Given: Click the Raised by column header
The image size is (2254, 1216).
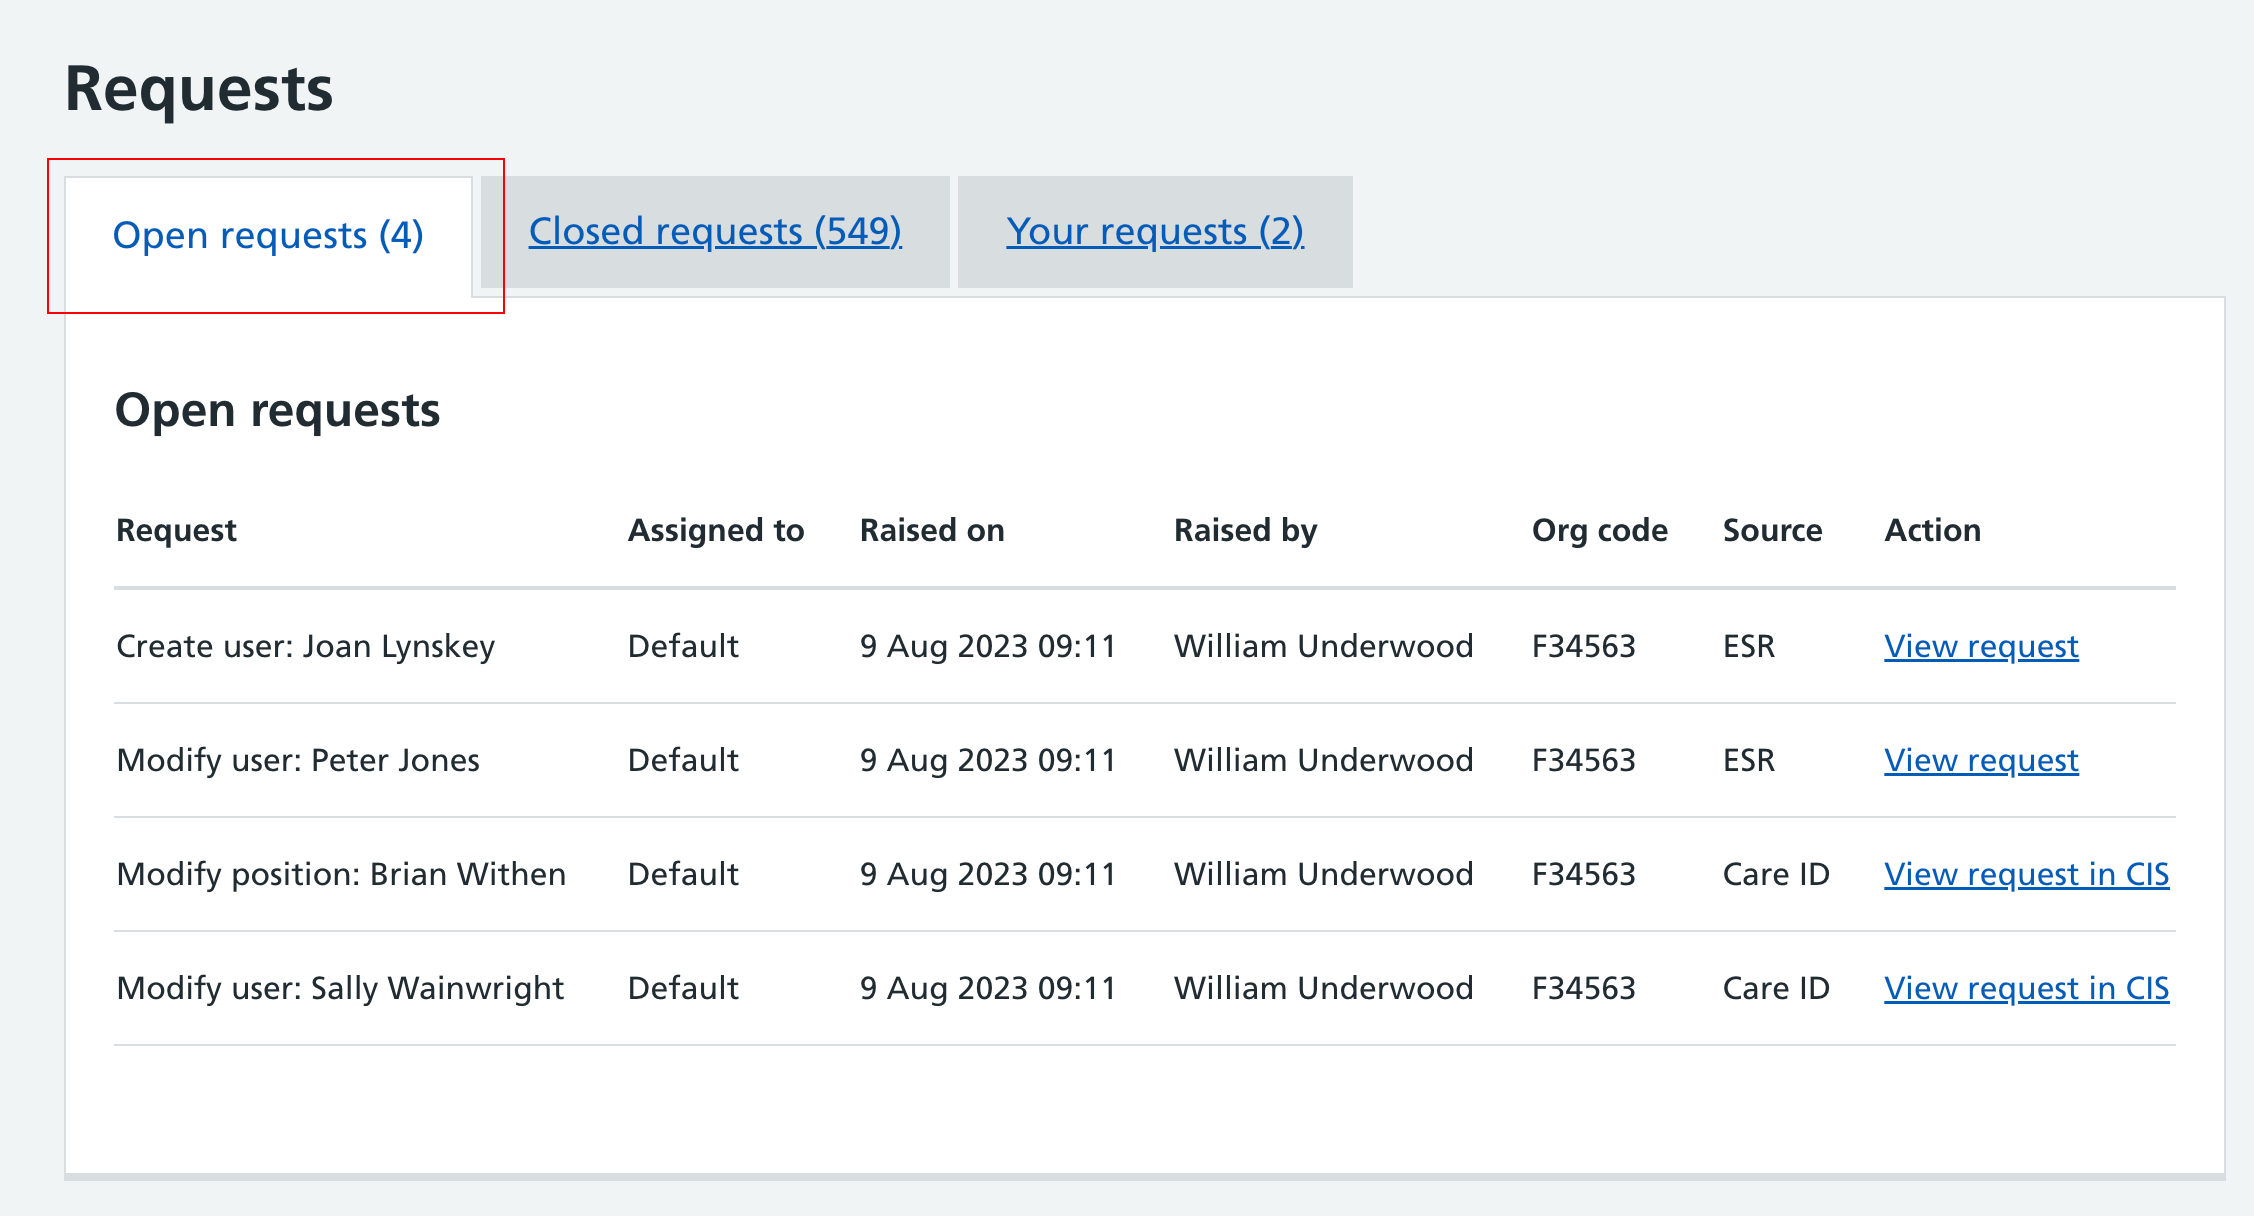Looking at the screenshot, I should 1246,531.
